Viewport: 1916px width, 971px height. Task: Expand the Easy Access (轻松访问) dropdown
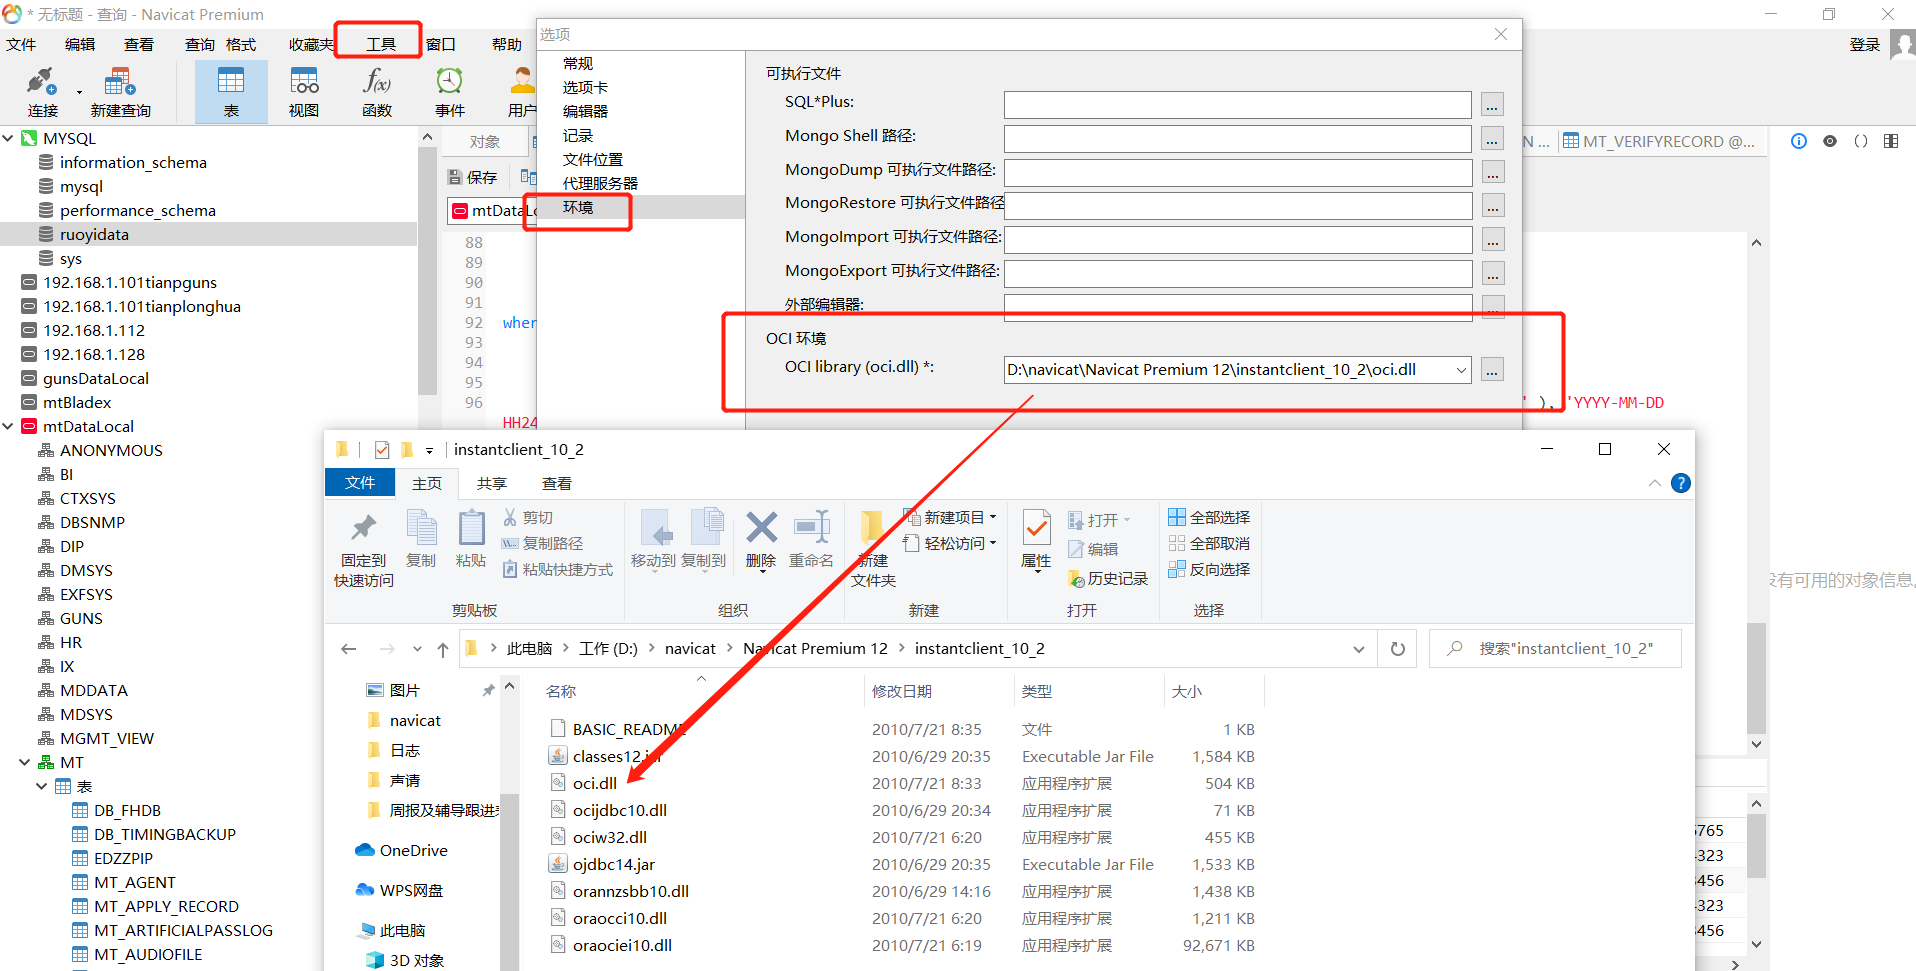point(993,543)
